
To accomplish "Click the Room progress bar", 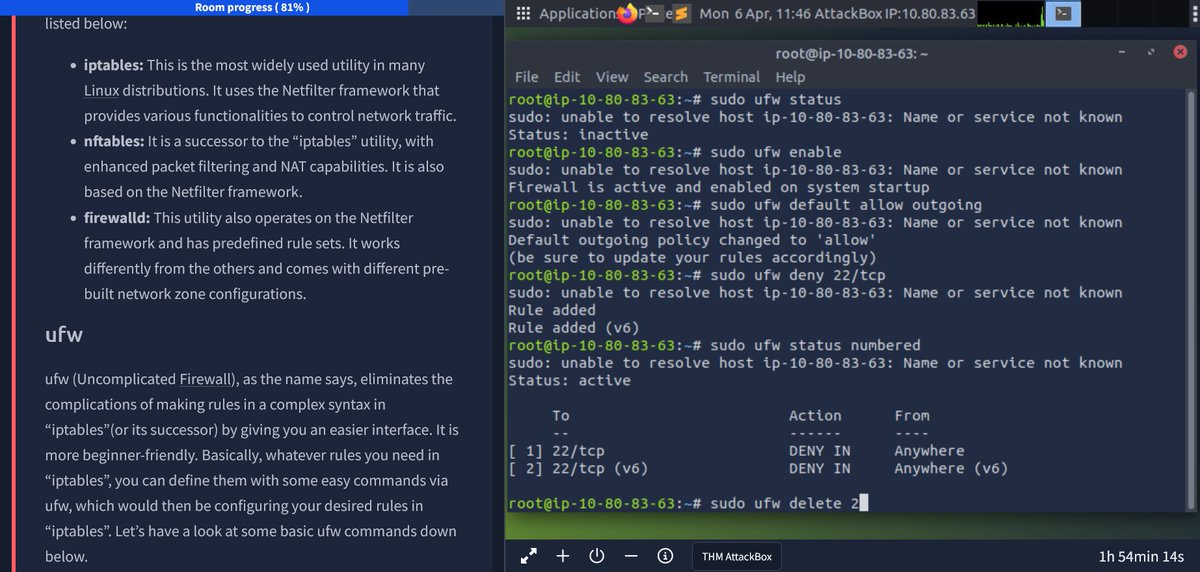I will click(x=250, y=7).
